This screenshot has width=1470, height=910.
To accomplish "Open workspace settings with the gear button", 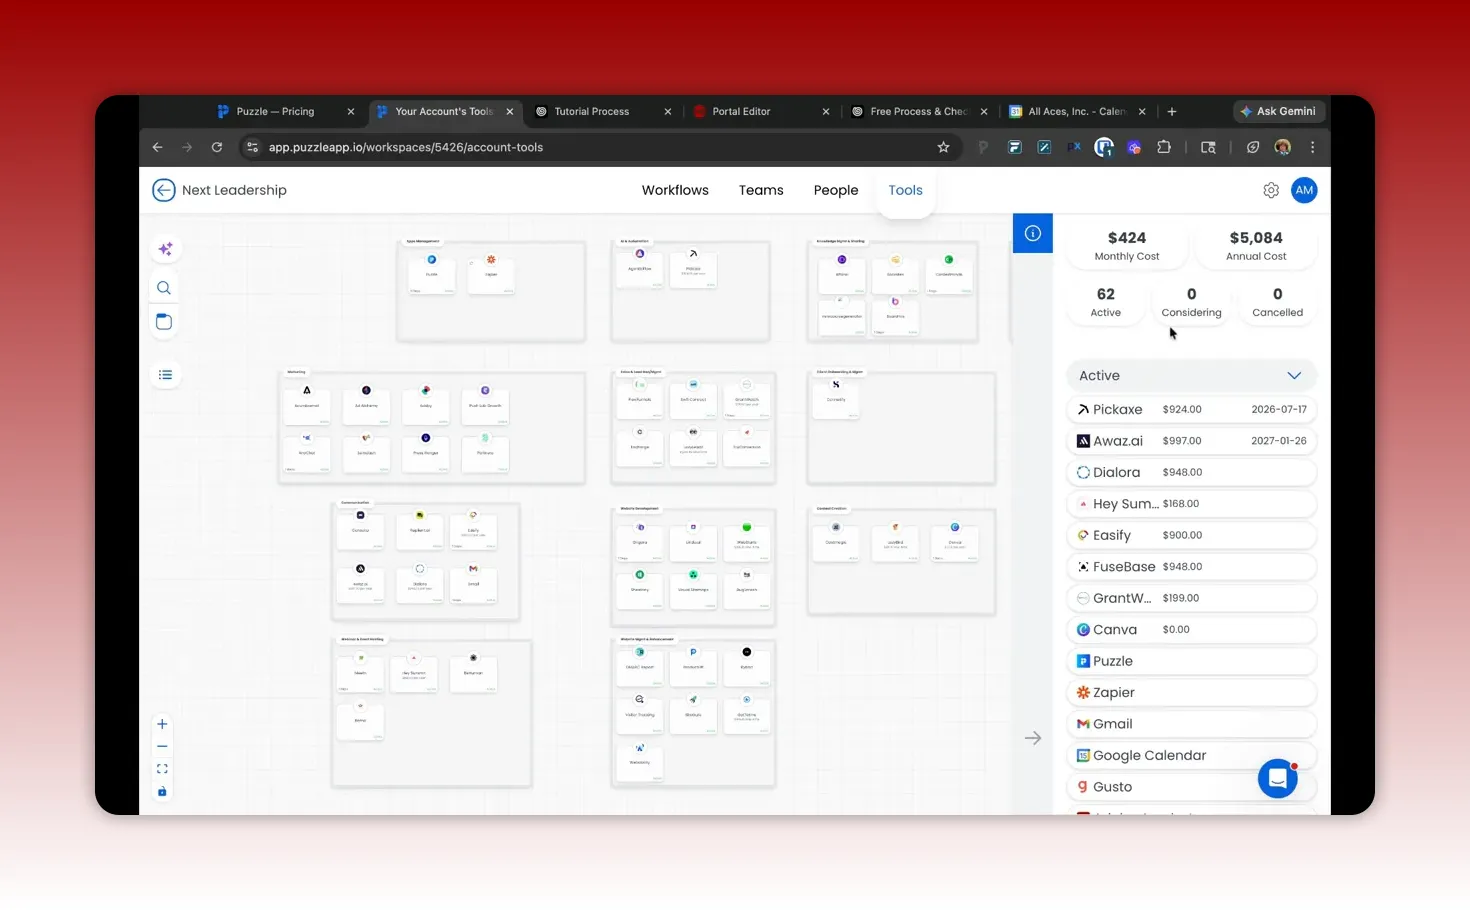I will click(1270, 190).
